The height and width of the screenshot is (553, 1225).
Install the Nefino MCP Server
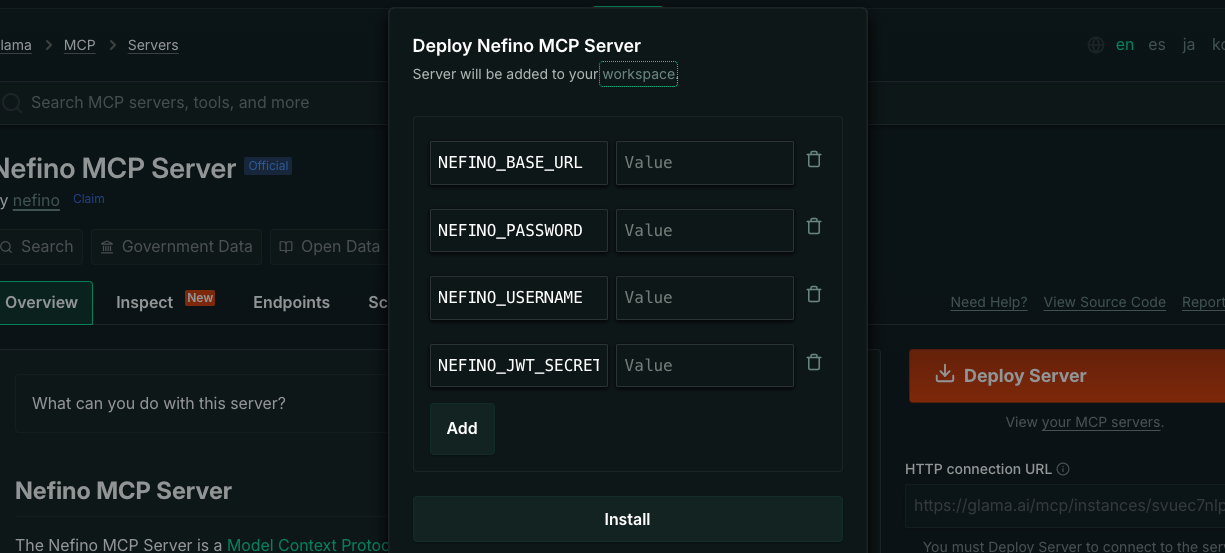628,519
